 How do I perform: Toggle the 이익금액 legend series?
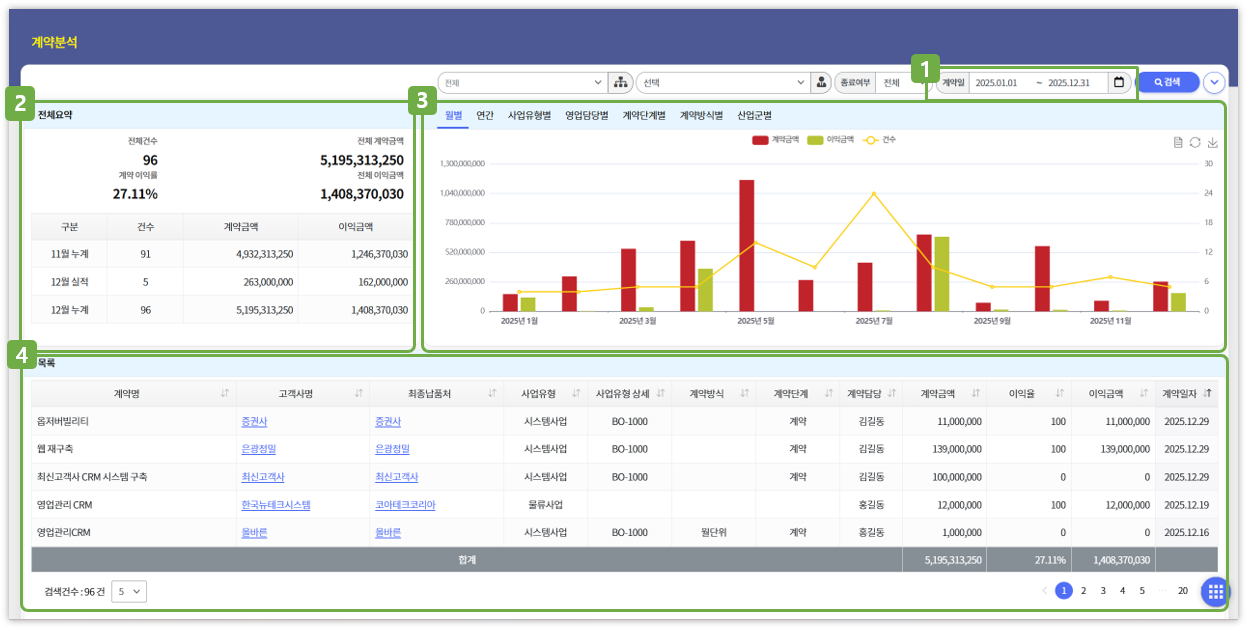coord(830,140)
